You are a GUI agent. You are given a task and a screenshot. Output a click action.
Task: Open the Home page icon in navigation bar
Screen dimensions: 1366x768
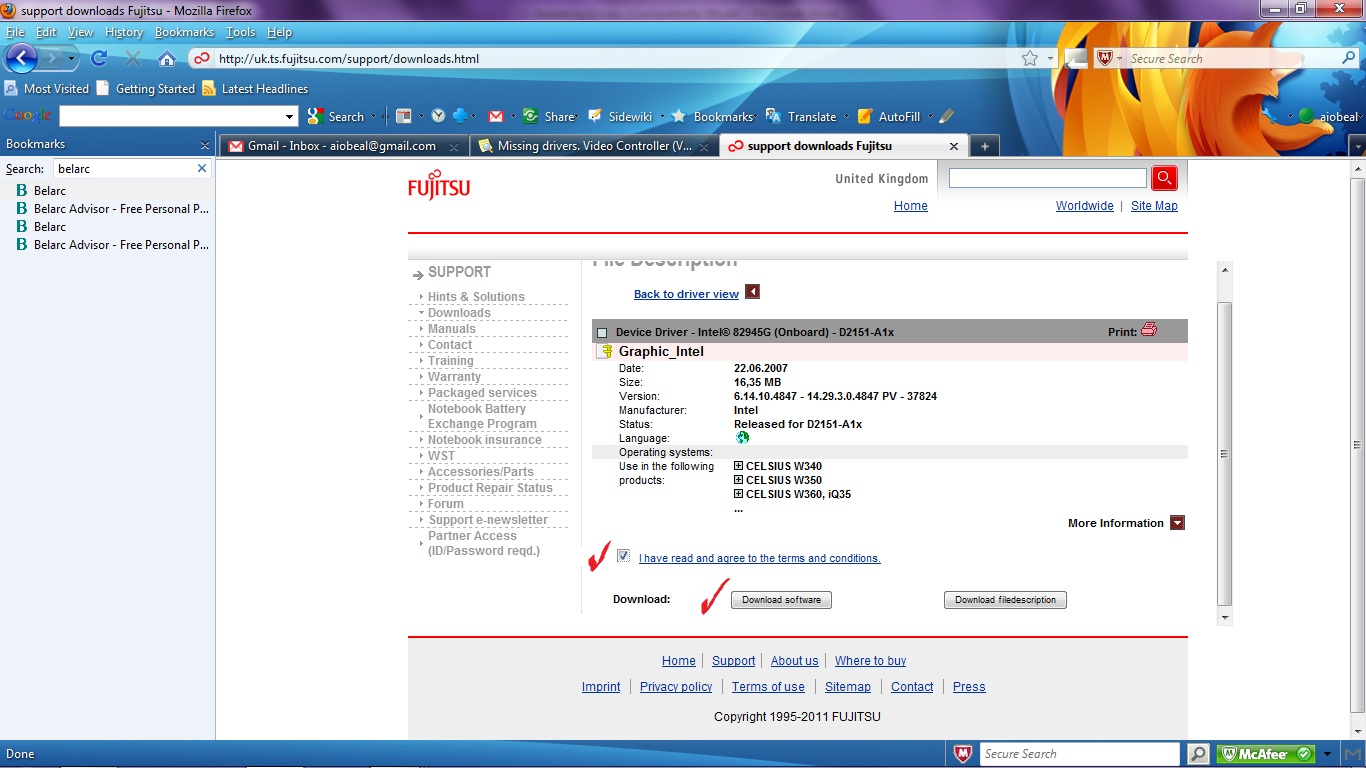tap(167, 59)
